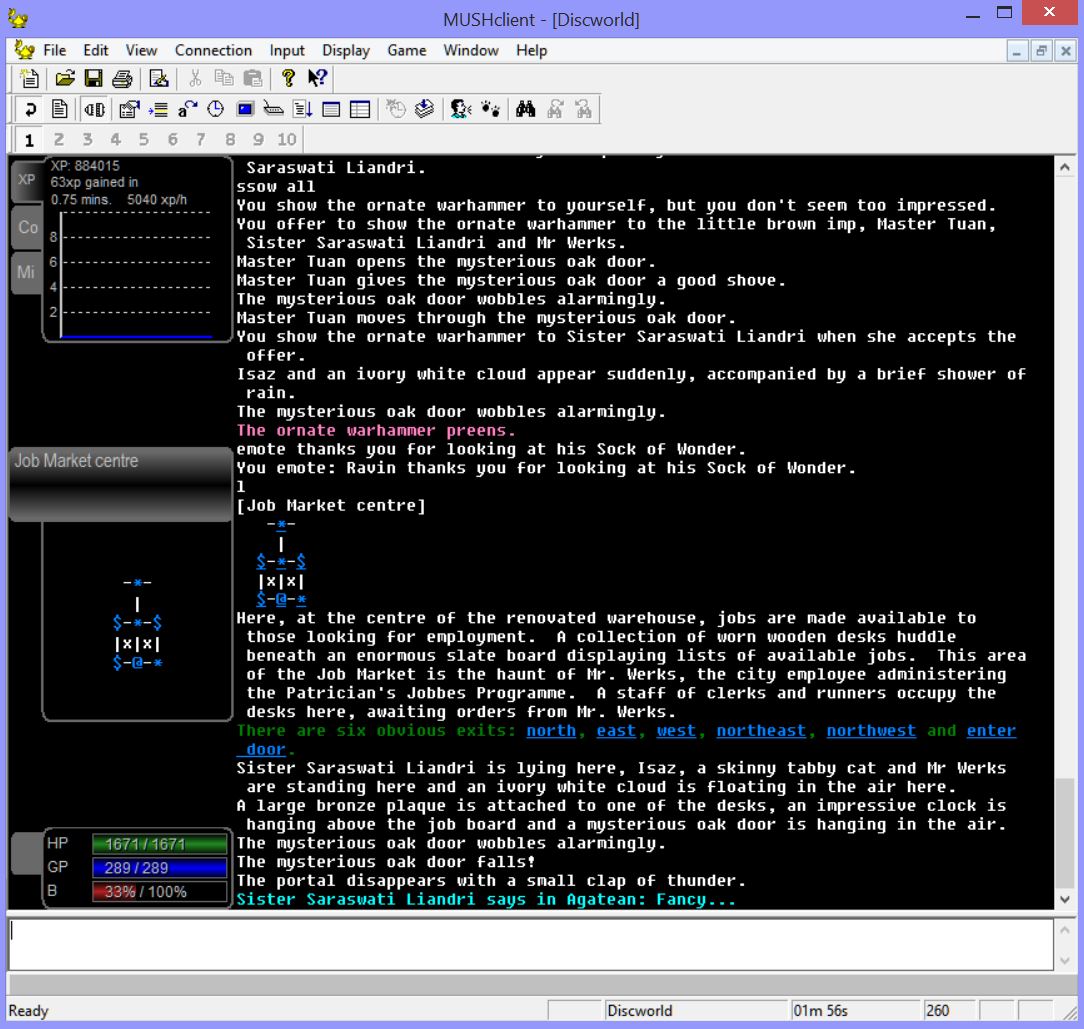This screenshot has height=1029, width=1084.
Task: Click the Job Market centre panel header
Action: tap(120, 483)
